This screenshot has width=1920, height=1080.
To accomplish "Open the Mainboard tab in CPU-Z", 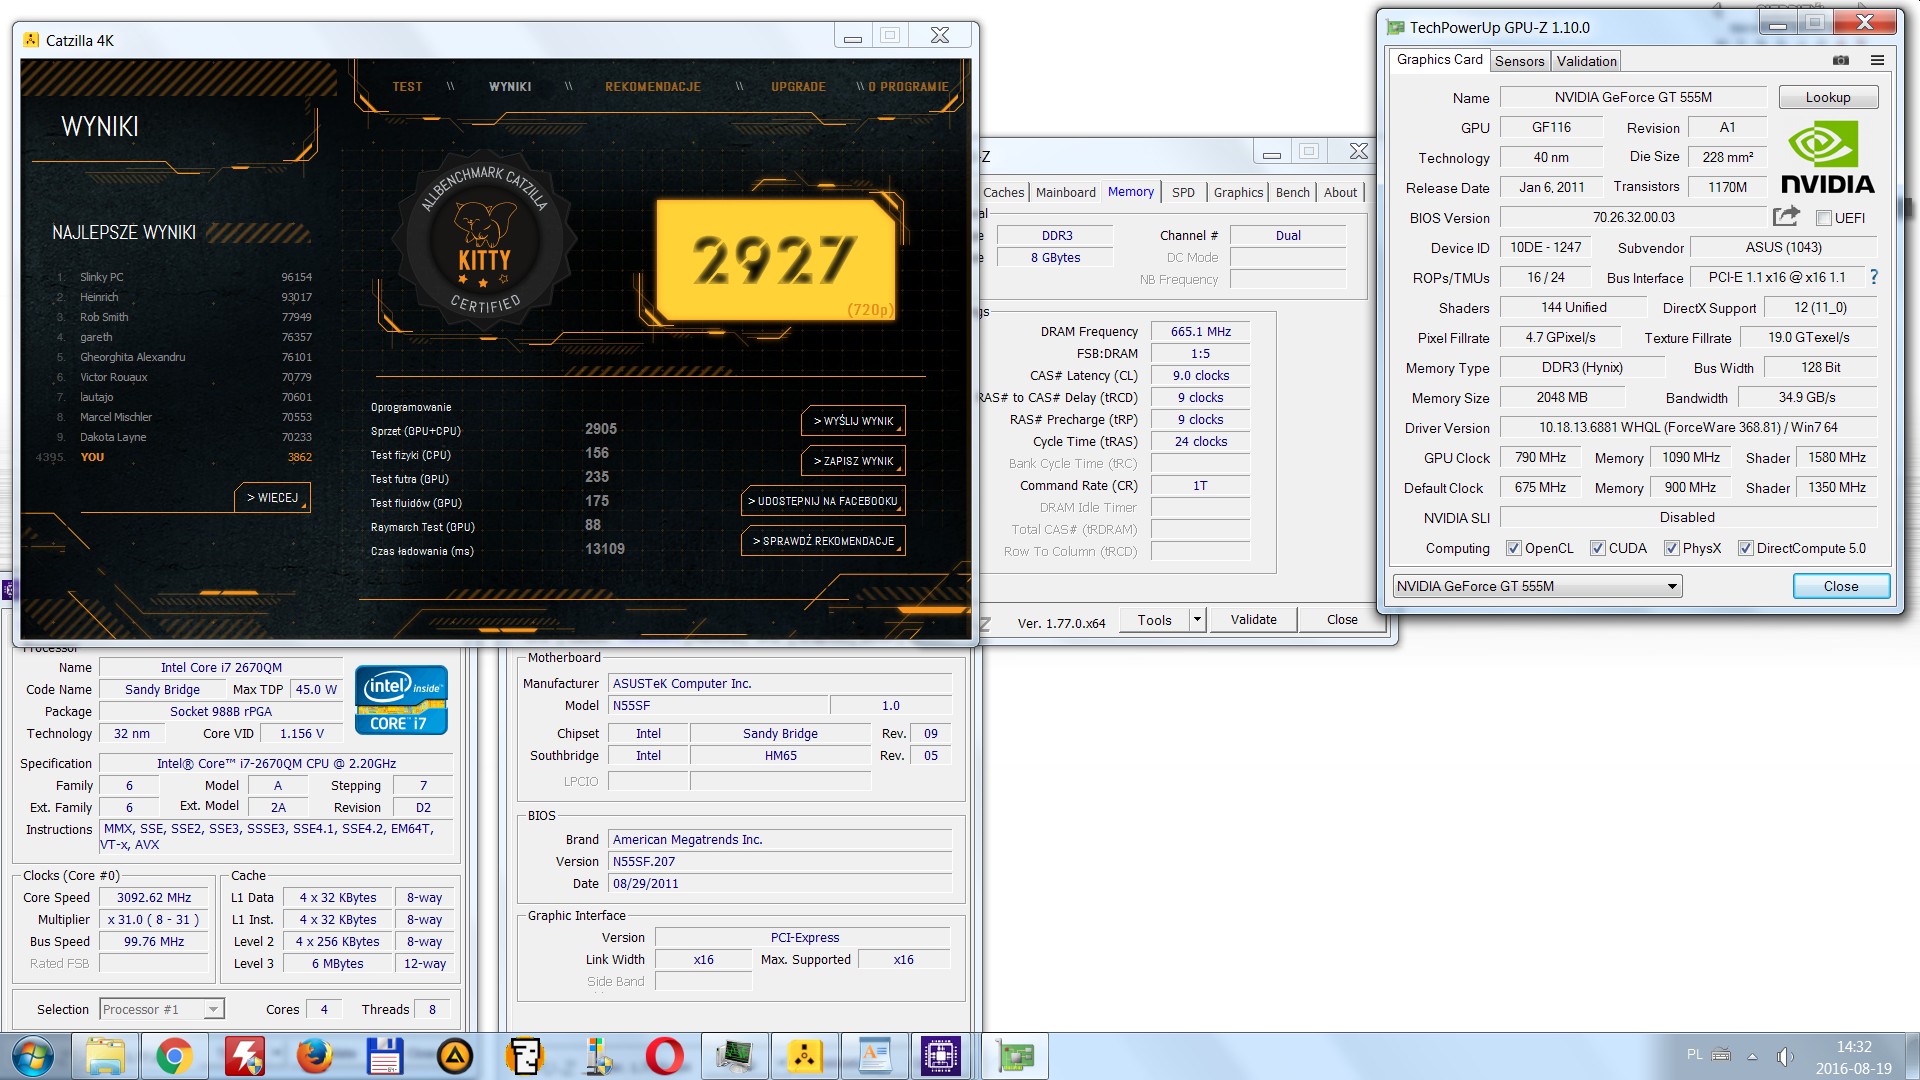I will click(x=1065, y=192).
